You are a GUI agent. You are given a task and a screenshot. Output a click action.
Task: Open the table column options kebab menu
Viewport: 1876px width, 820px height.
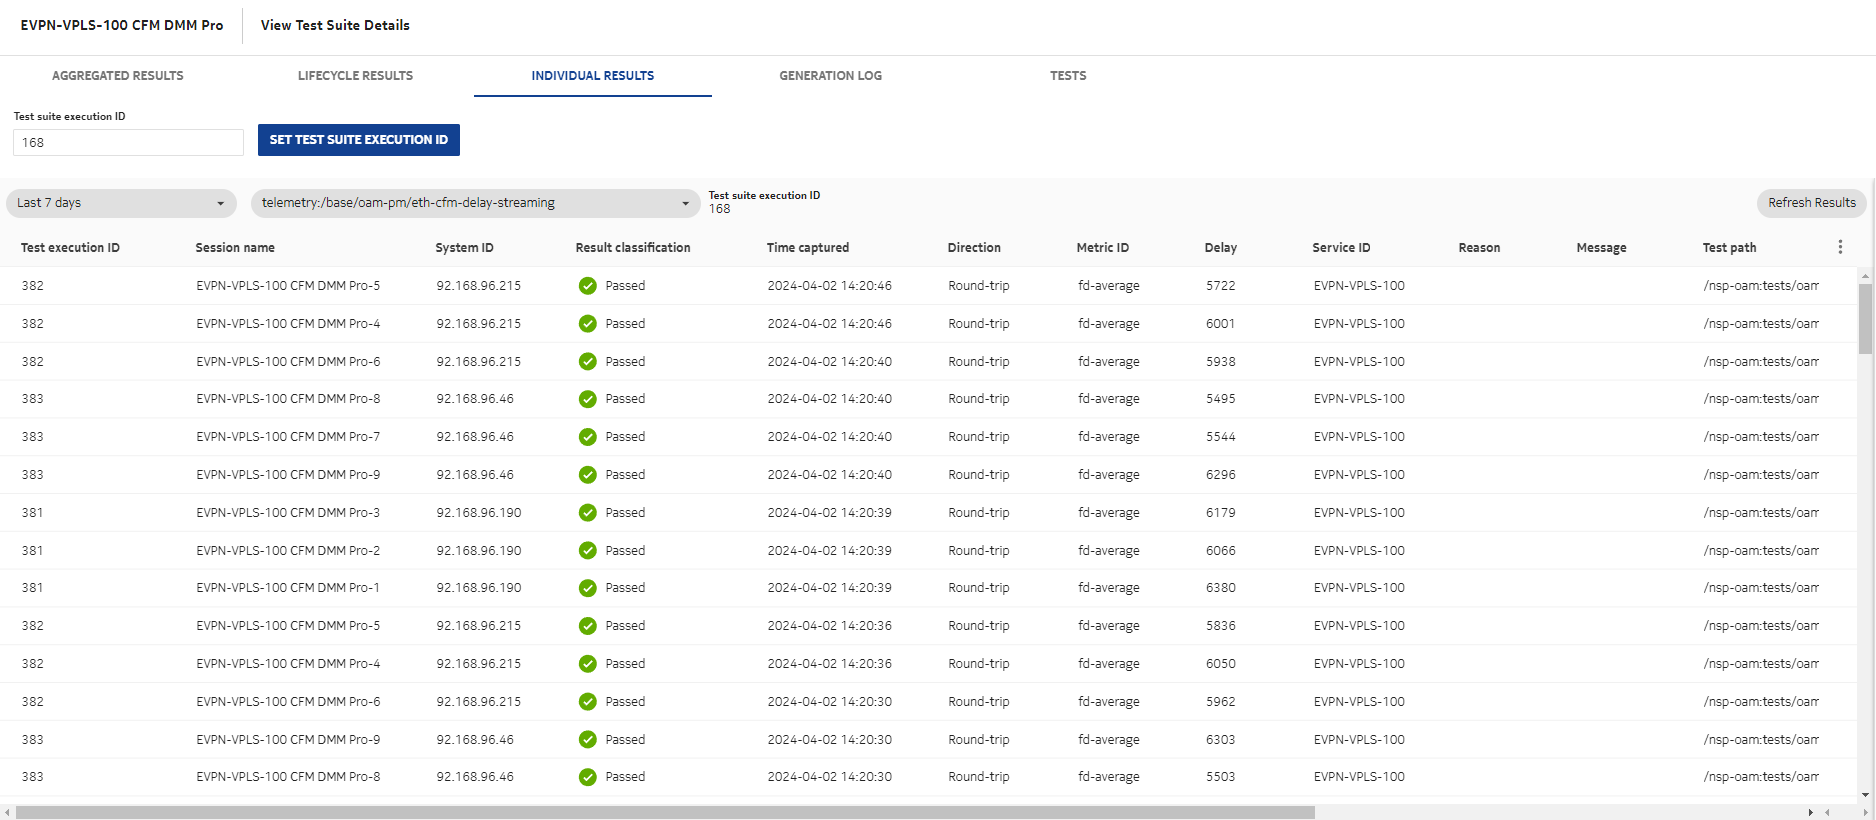point(1840,247)
